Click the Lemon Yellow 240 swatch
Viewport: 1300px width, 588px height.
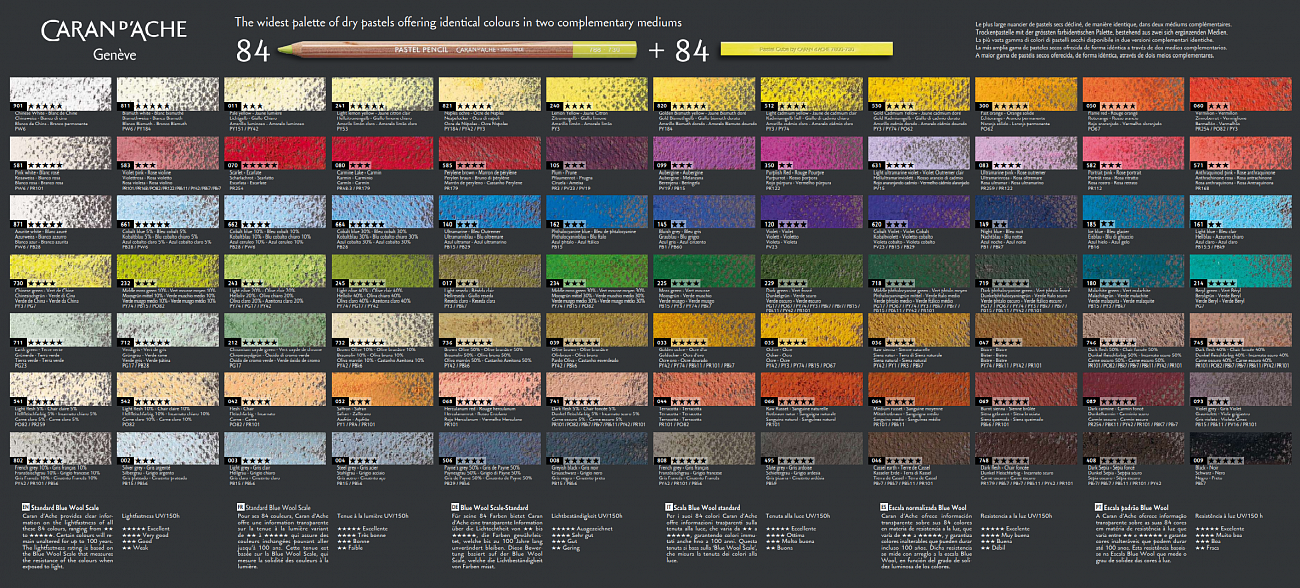(x=598, y=93)
